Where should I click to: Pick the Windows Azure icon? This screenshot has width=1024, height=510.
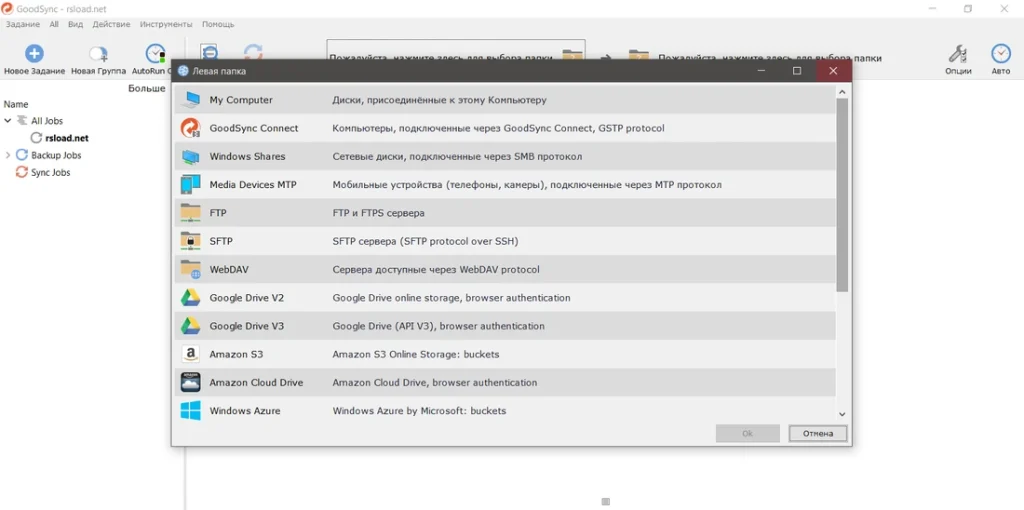[190, 411]
